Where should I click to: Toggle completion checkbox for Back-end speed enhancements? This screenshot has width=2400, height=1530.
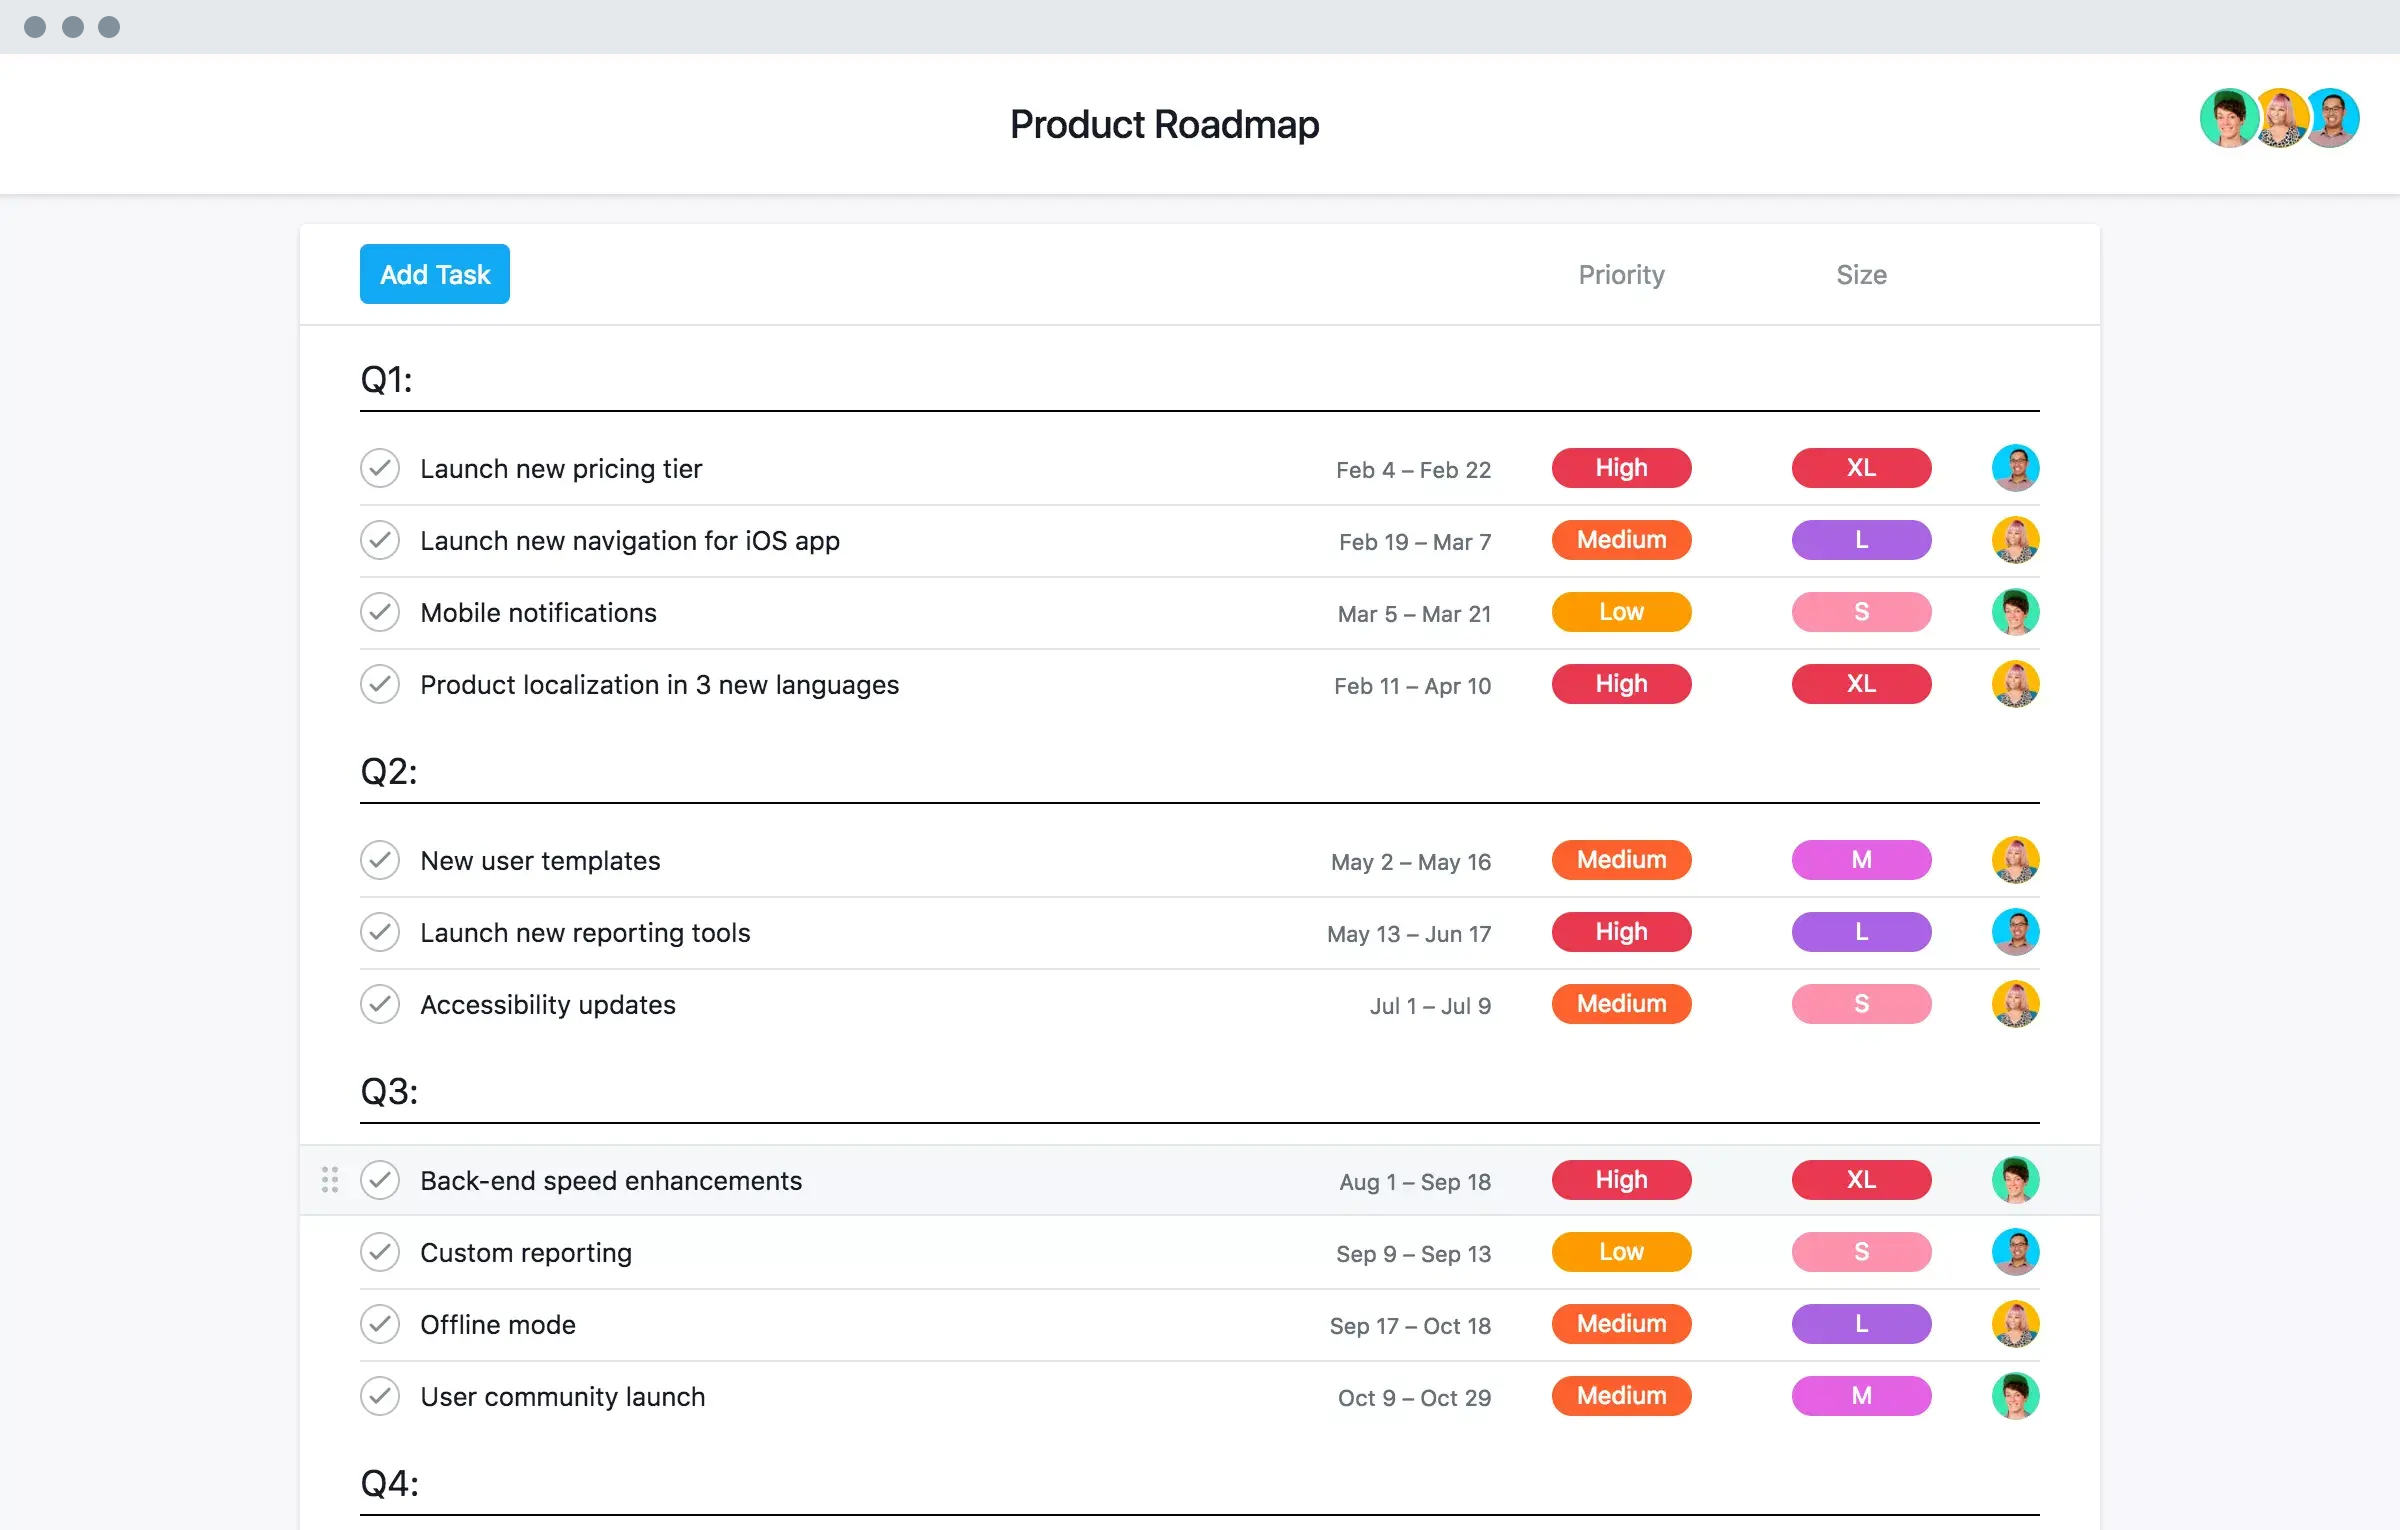(380, 1180)
